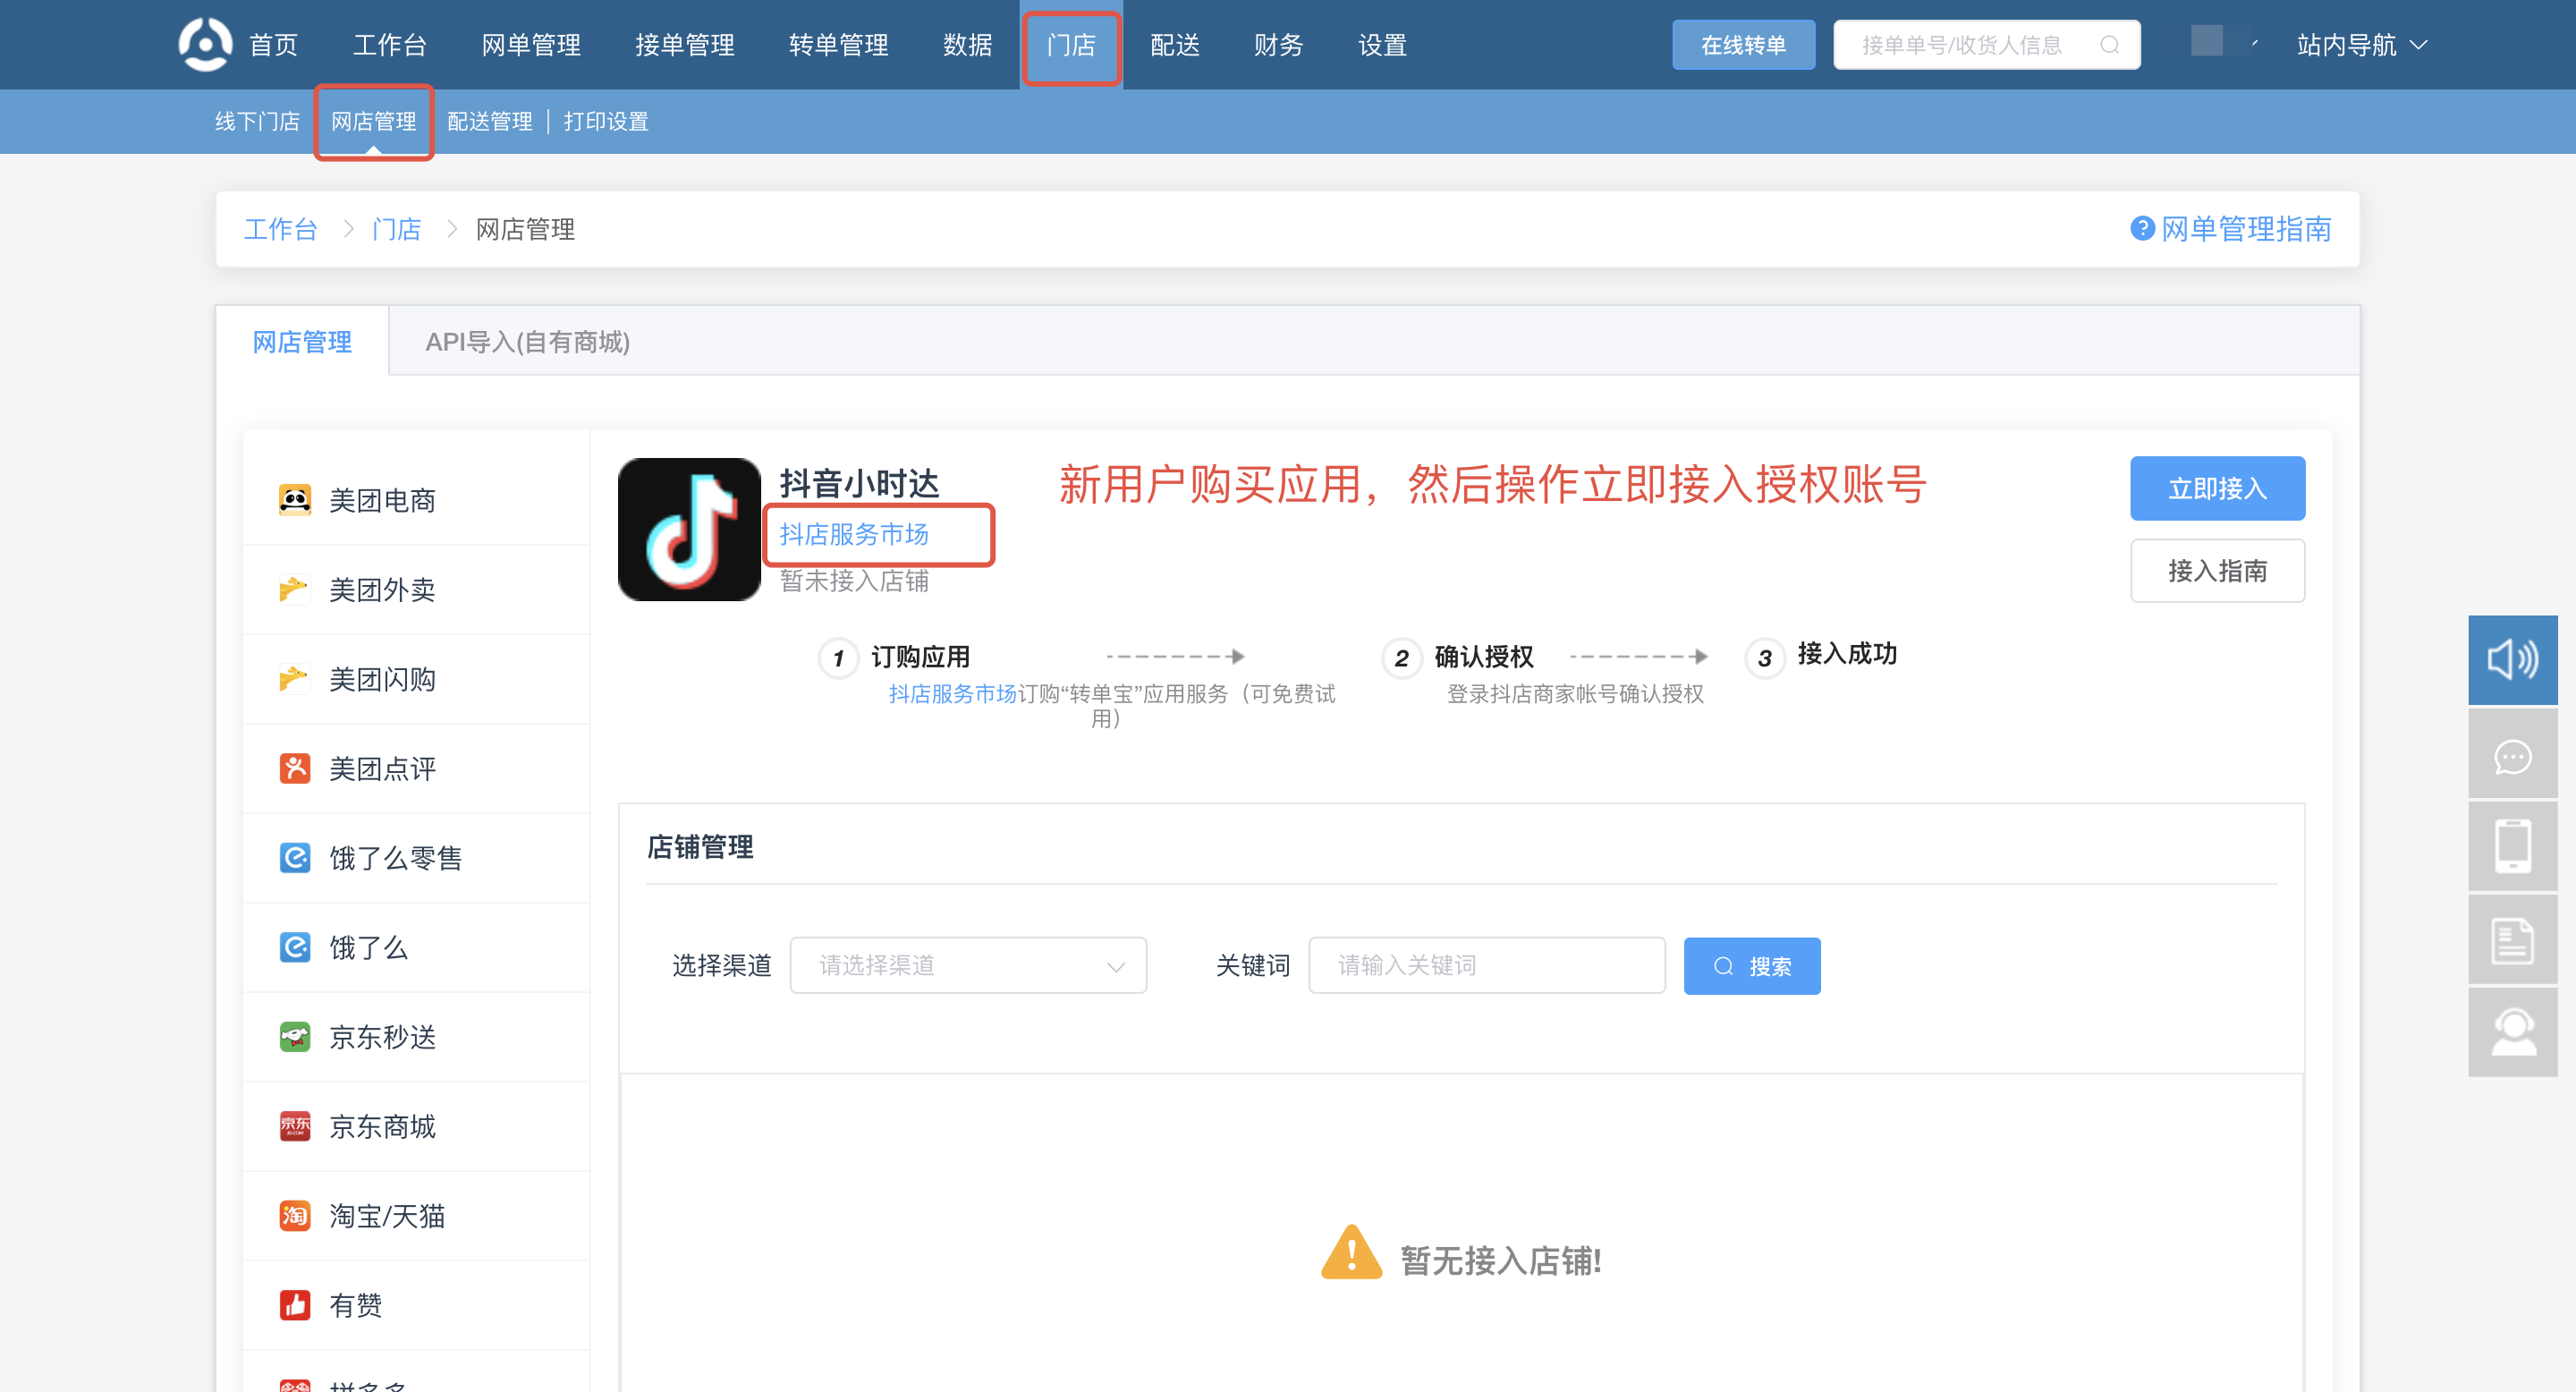Viewport: 2576px width, 1392px height.
Task: Click the 美团闪购 icon
Action: click(295, 679)
